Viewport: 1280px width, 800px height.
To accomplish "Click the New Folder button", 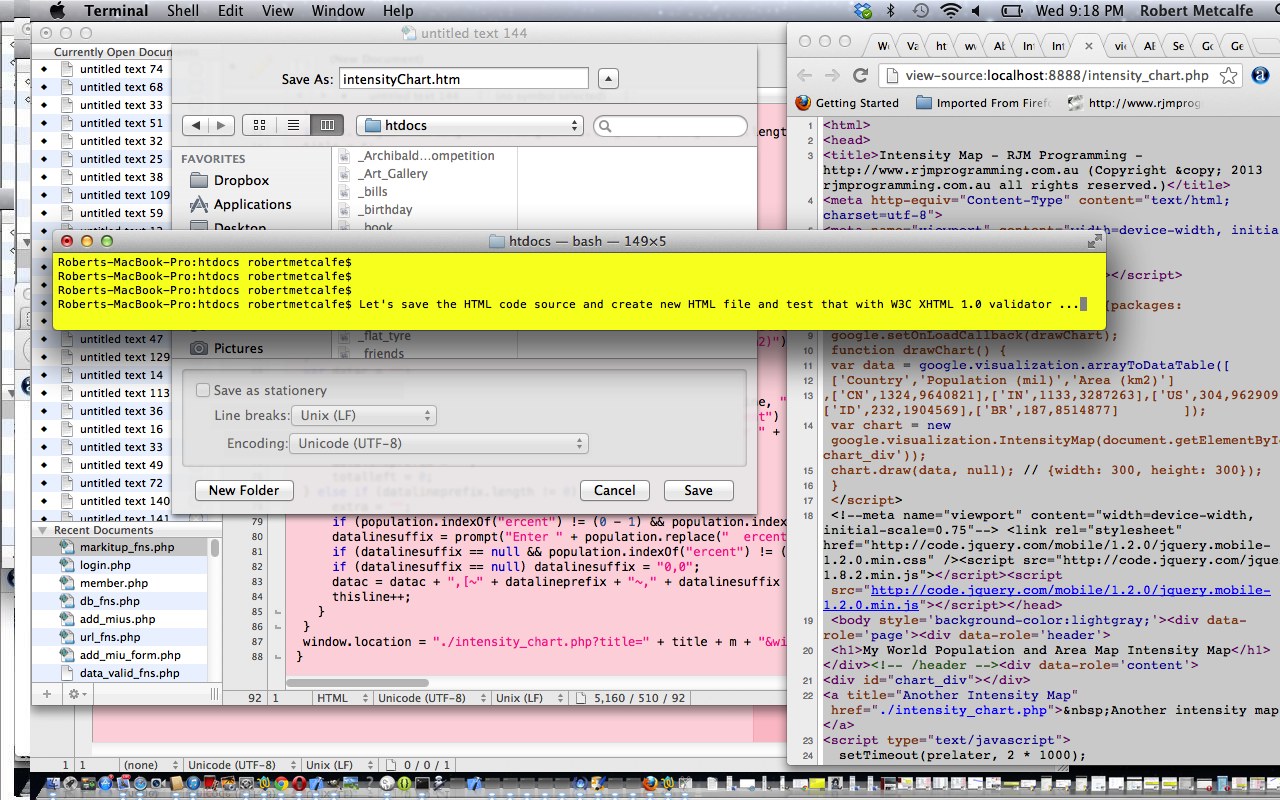I will coord(244,490).
